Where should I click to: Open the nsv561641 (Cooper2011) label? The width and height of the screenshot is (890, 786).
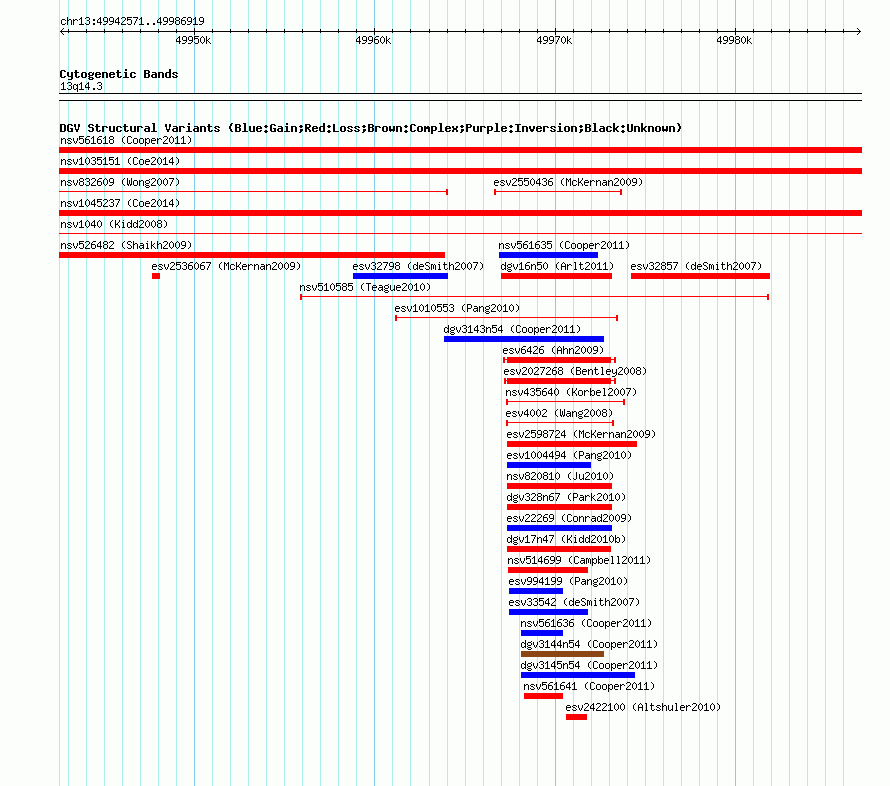pyautogui.click(x=589, y=686)
